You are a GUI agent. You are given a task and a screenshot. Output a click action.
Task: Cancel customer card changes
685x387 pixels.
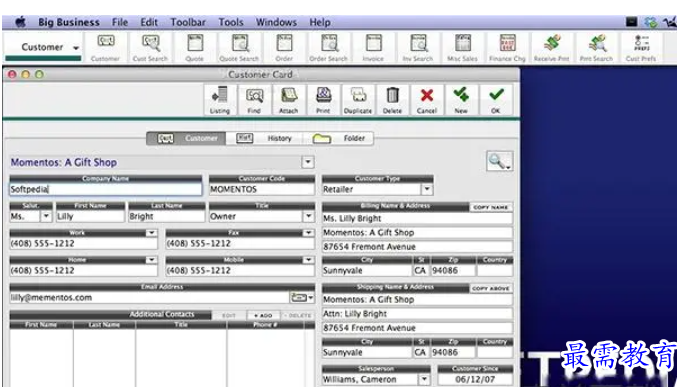(x=427, y=100)
